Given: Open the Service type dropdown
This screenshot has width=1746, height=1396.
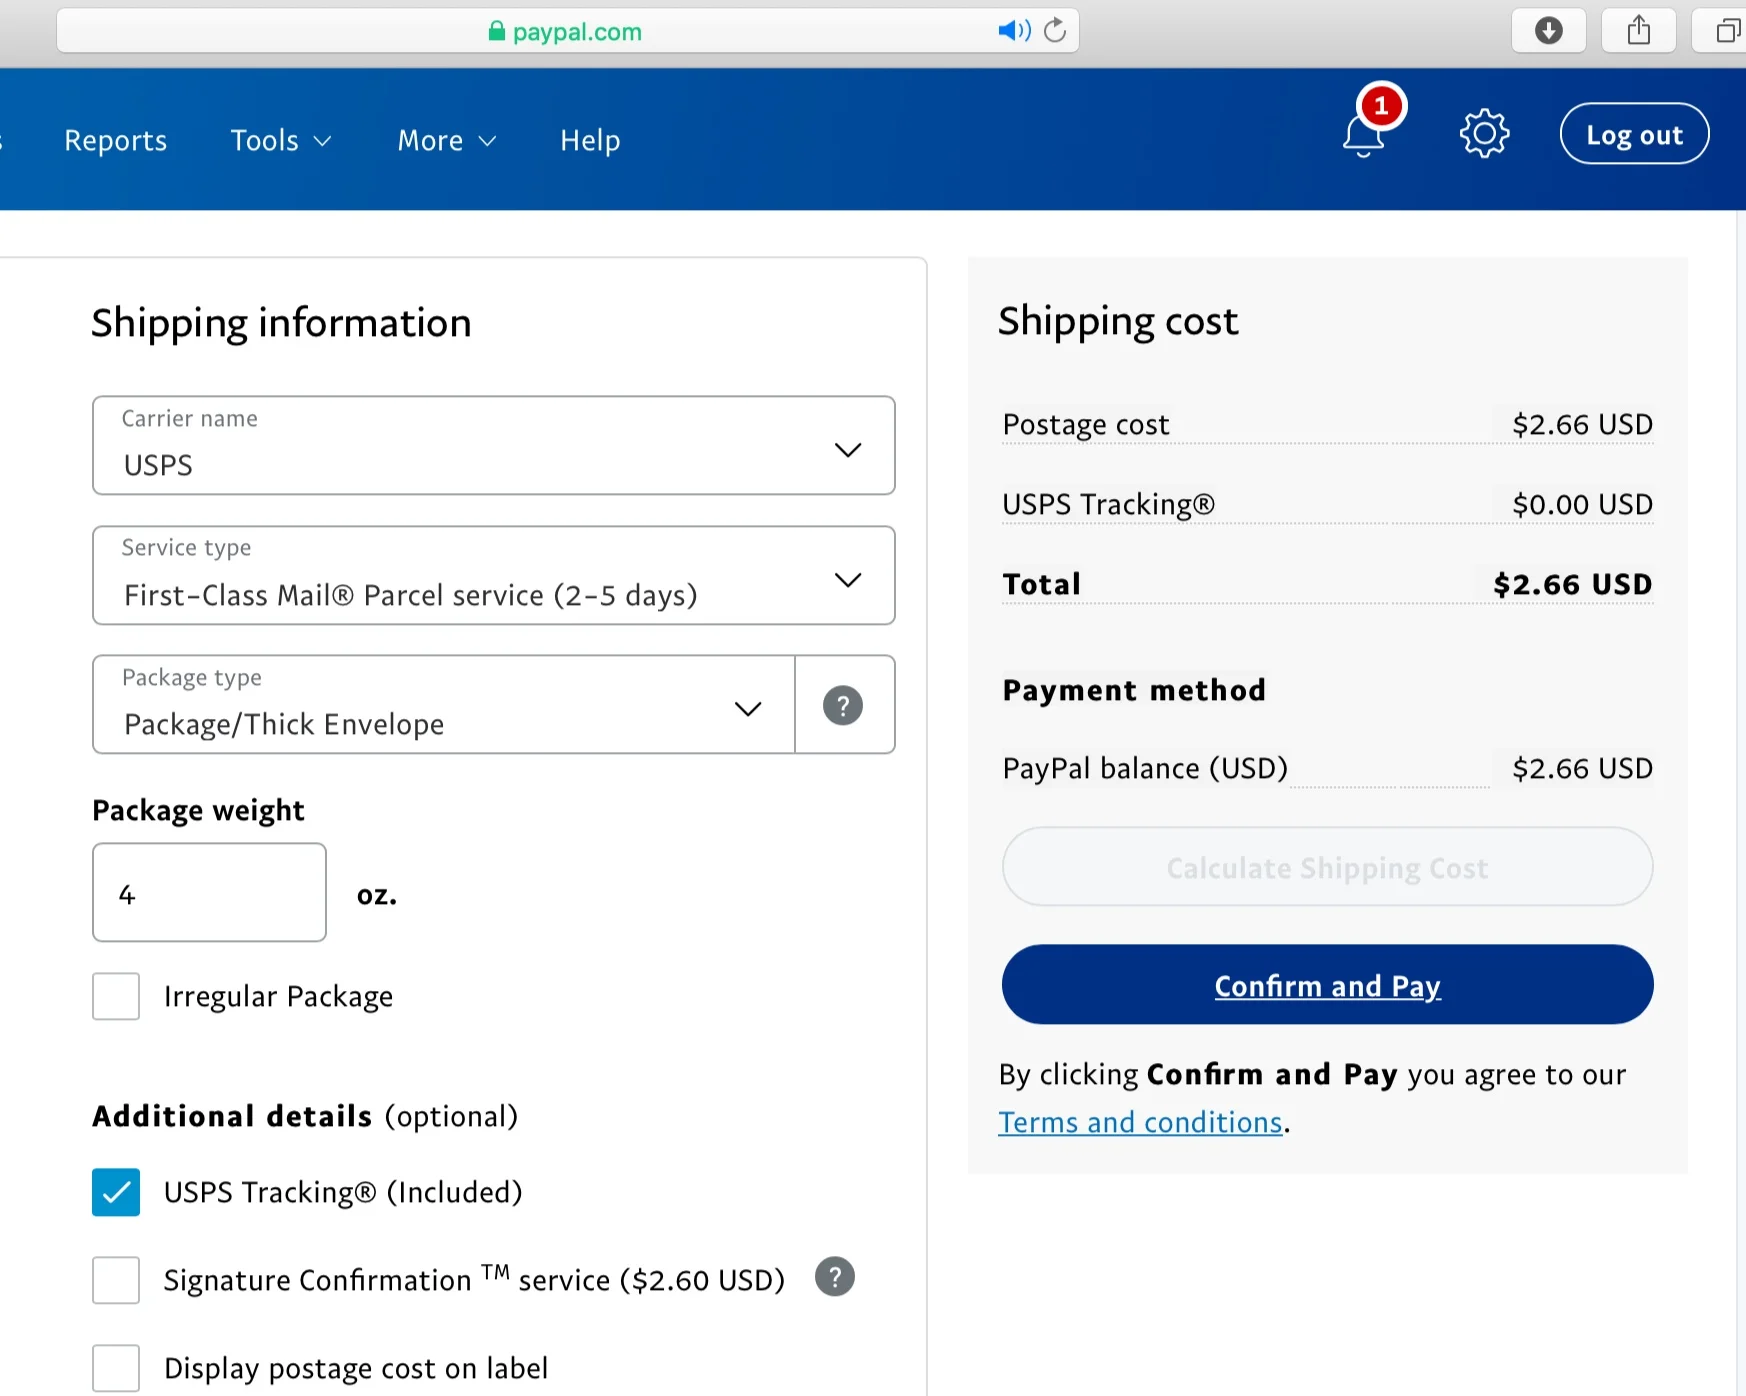Looking at the screenshot, I should pyautogui.click(x=494, y=576).
